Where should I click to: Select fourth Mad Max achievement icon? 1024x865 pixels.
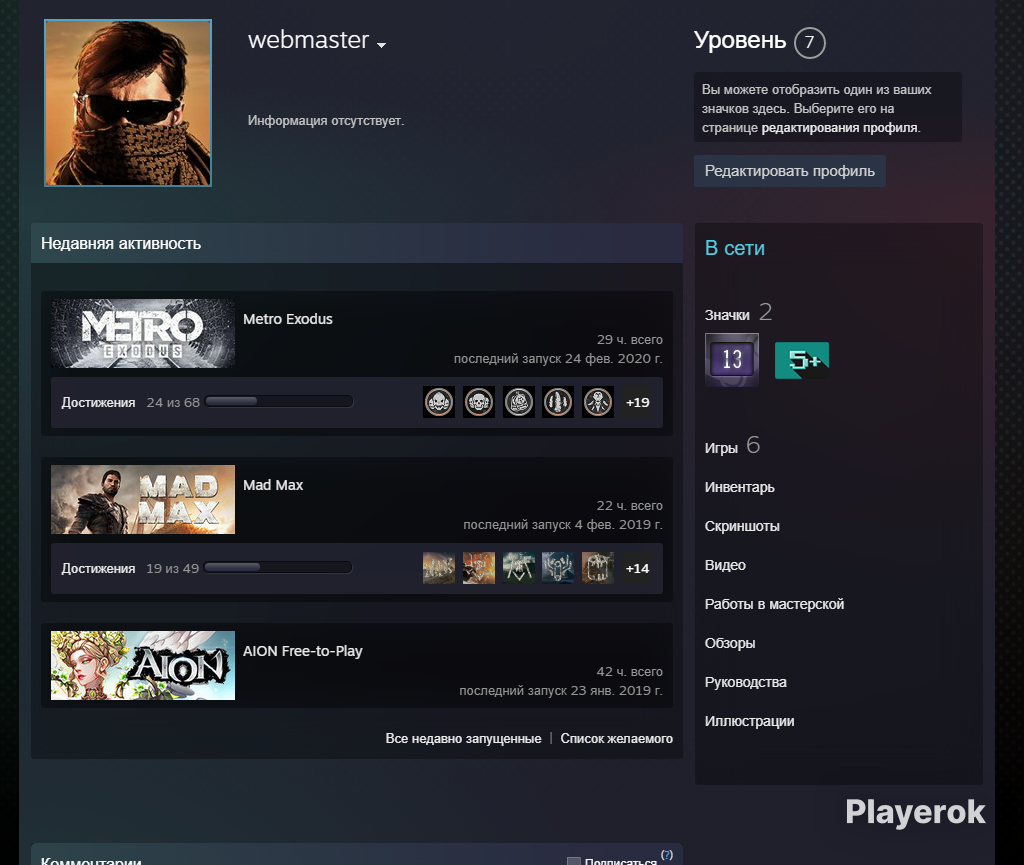(558, 568)
